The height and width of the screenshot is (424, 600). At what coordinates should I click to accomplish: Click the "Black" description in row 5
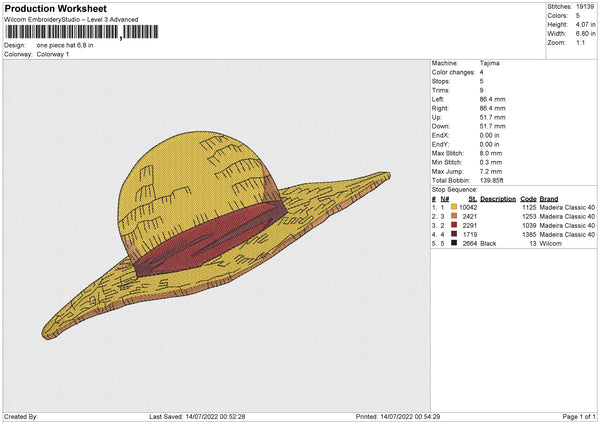point(488,243)
